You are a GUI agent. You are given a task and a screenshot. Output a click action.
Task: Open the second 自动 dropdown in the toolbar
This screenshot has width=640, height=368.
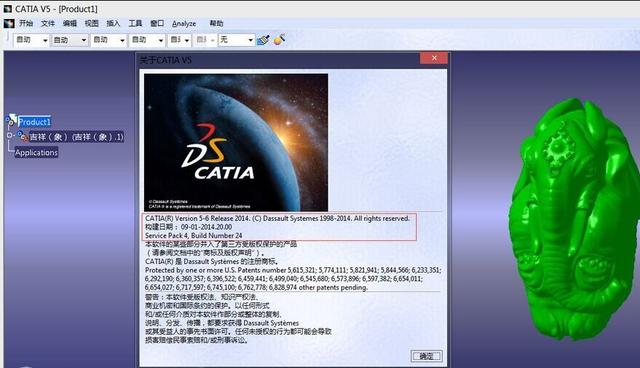tap(69, 40)
